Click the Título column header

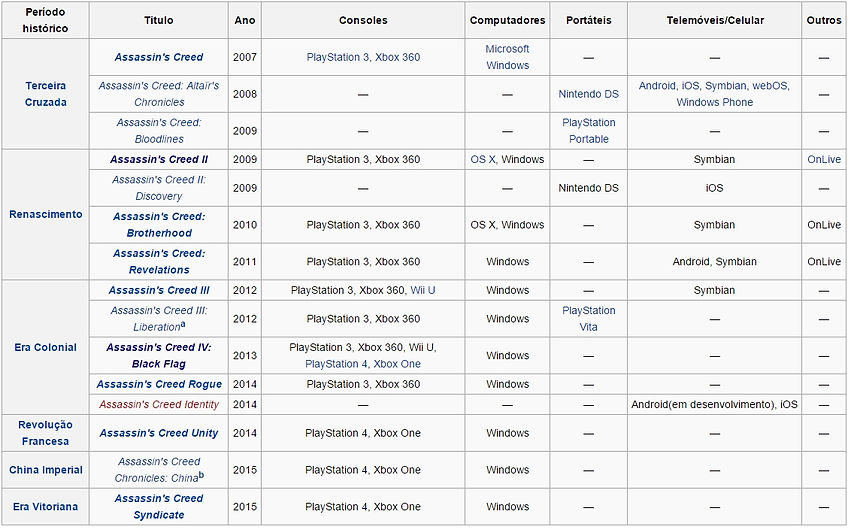coord(158,20)
